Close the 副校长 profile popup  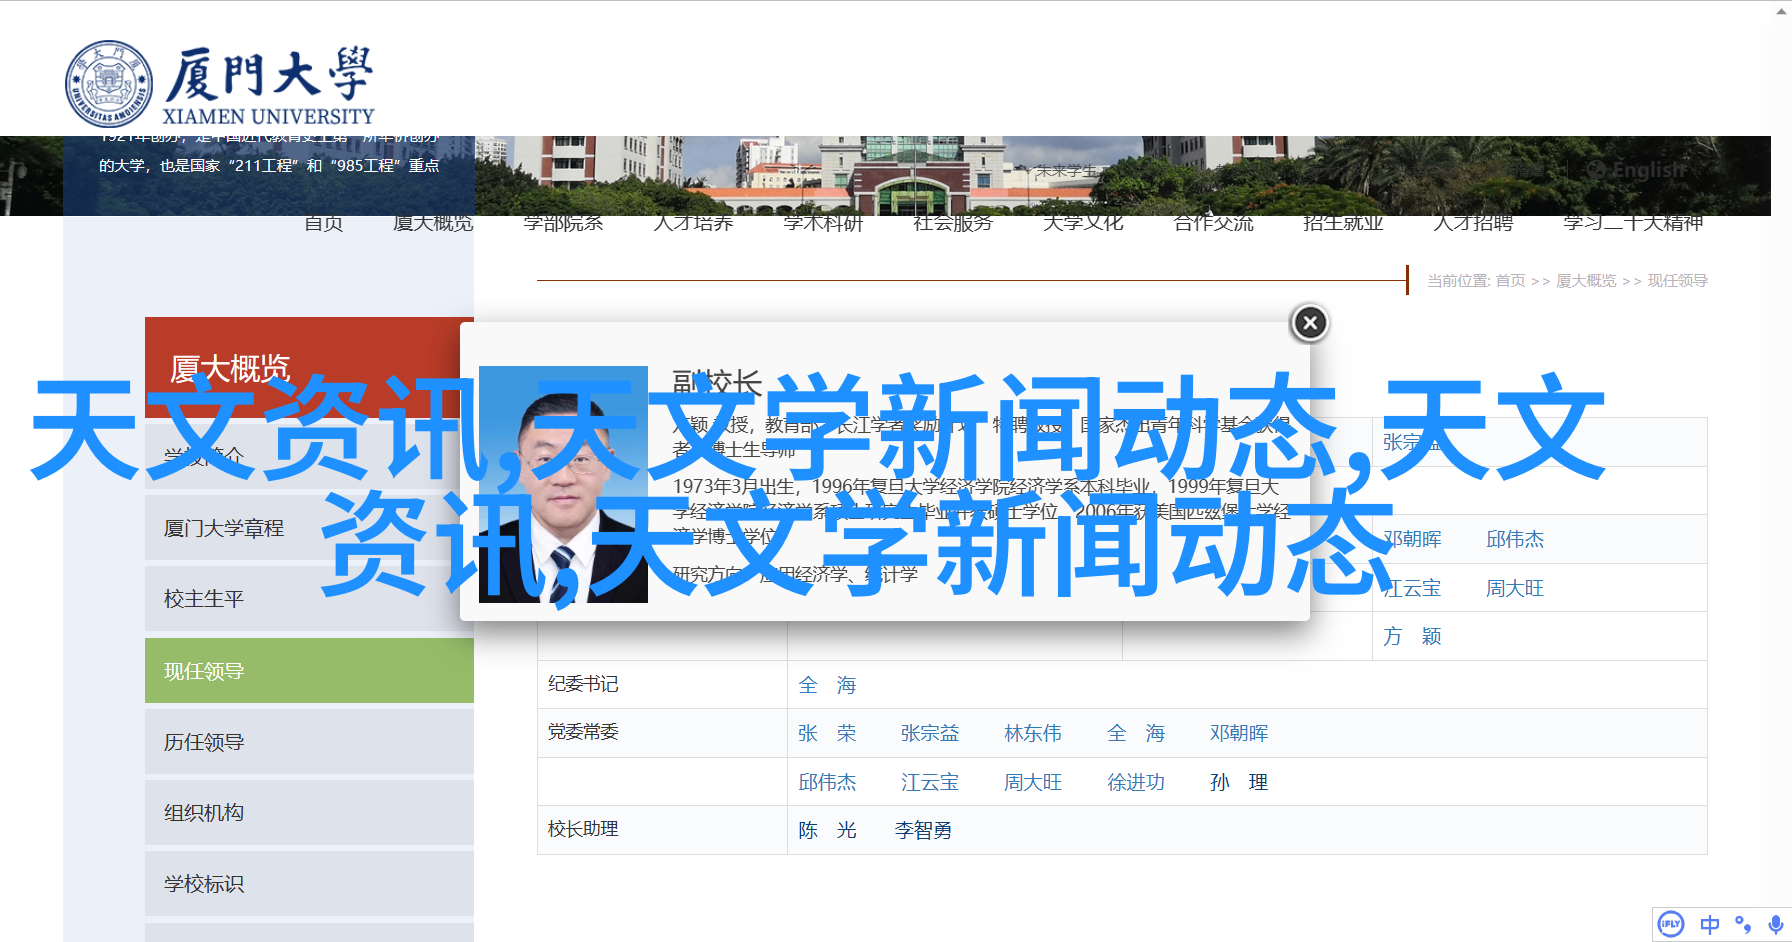1310,323
